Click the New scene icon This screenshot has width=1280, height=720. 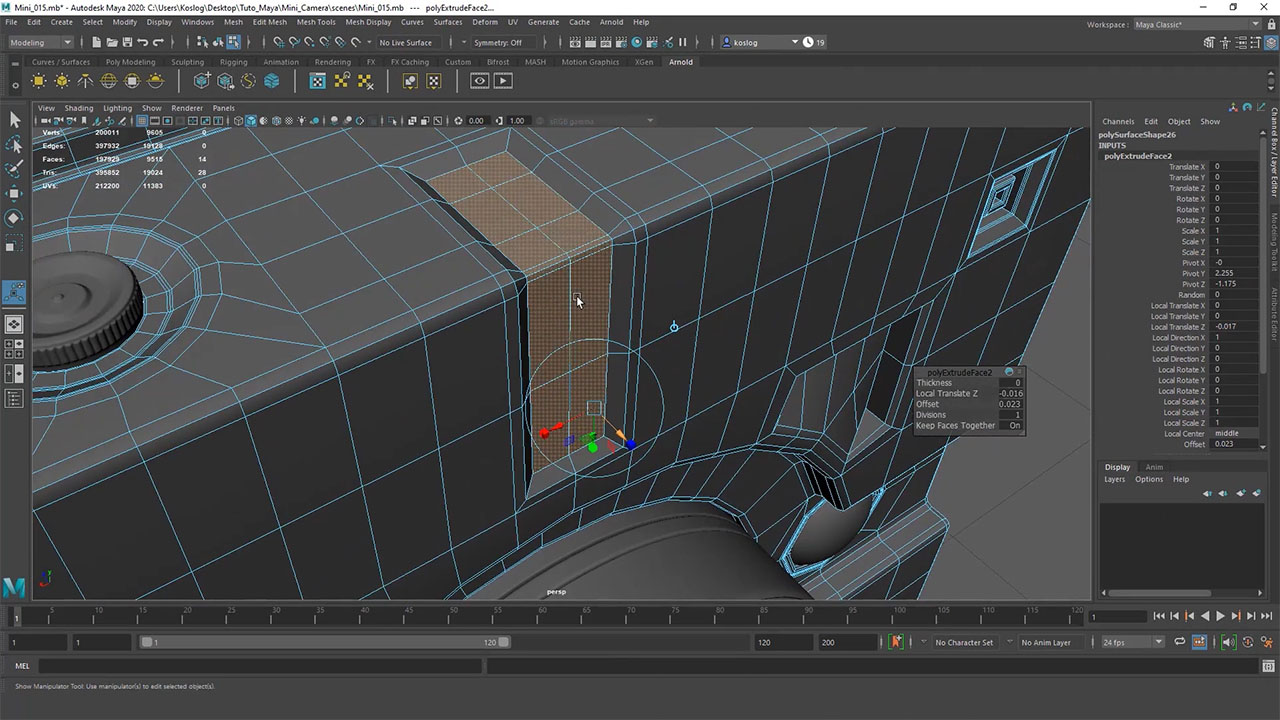tap(96, 42)
